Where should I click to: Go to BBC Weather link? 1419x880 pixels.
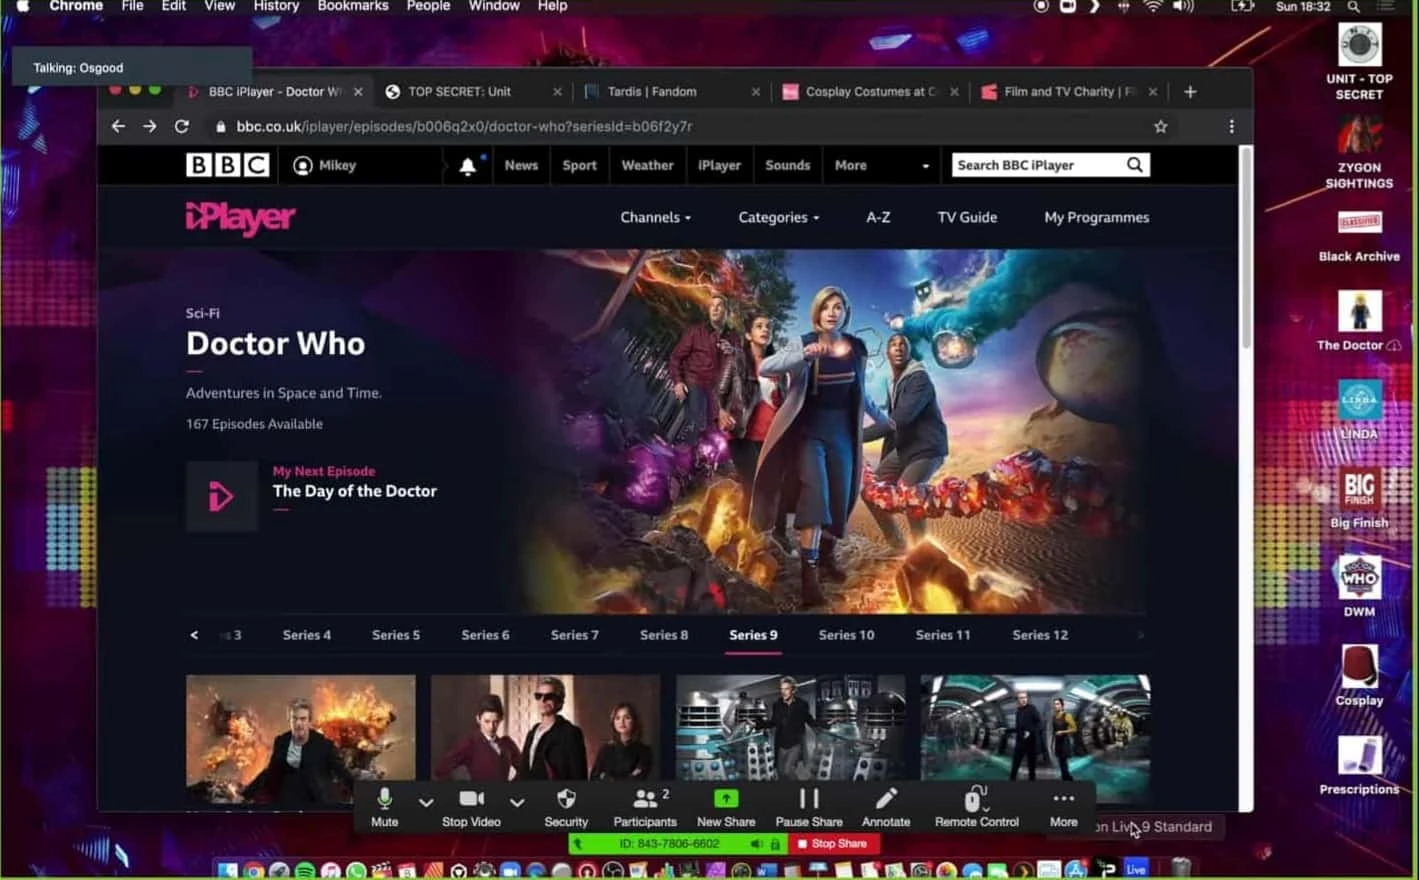pyautogui.click(x=647, y=166)
